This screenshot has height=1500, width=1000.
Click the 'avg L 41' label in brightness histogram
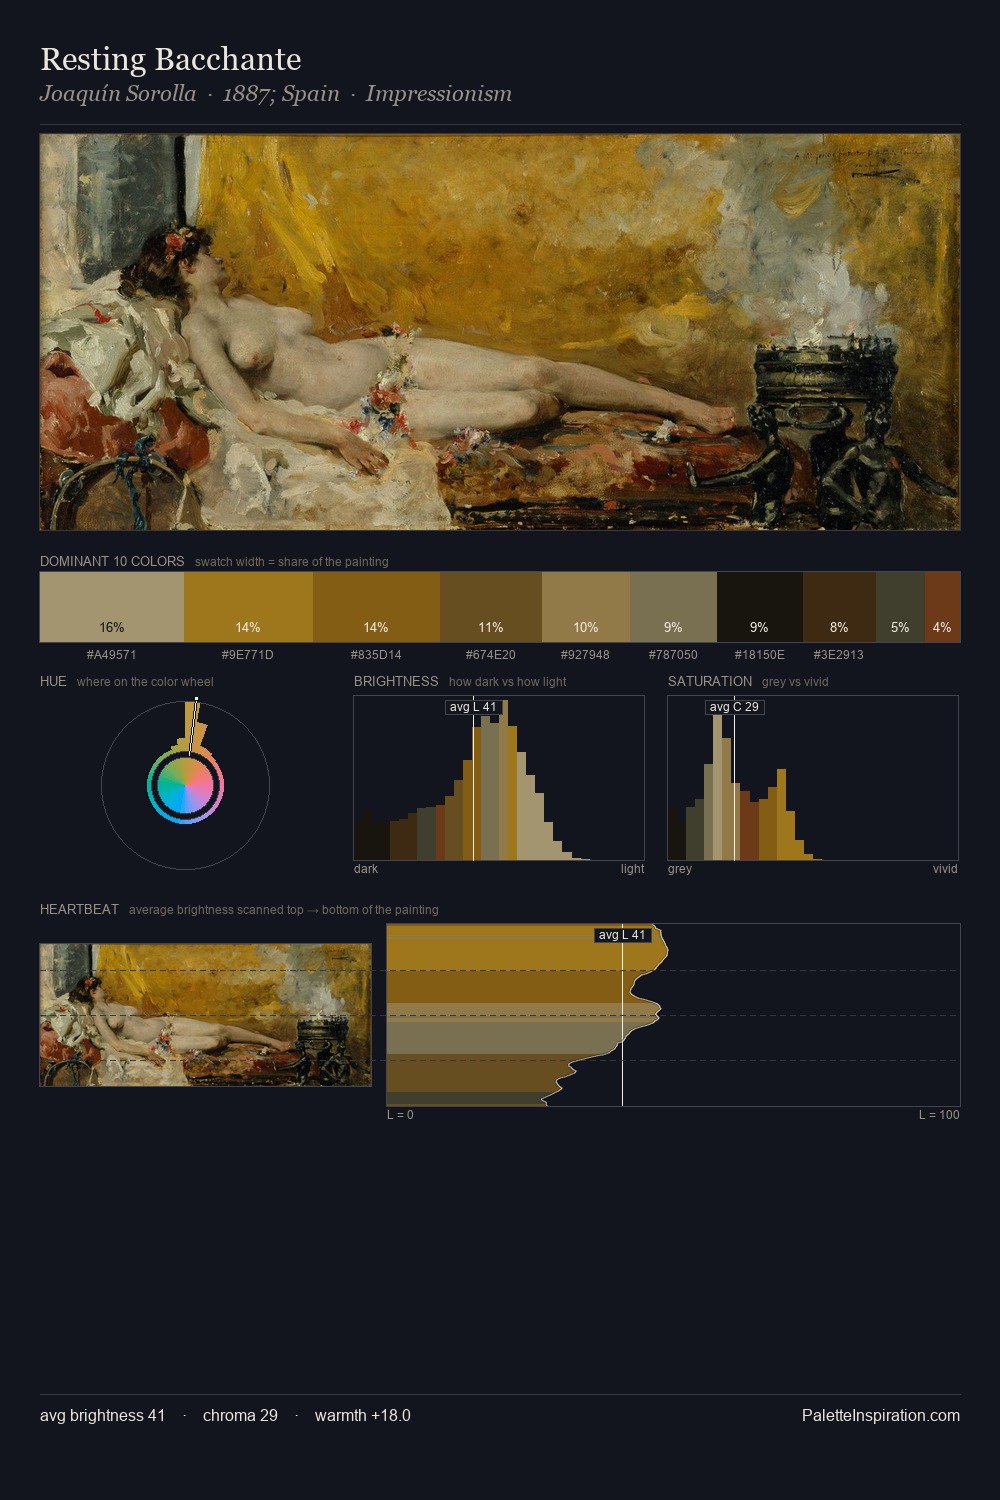[473, 707]
